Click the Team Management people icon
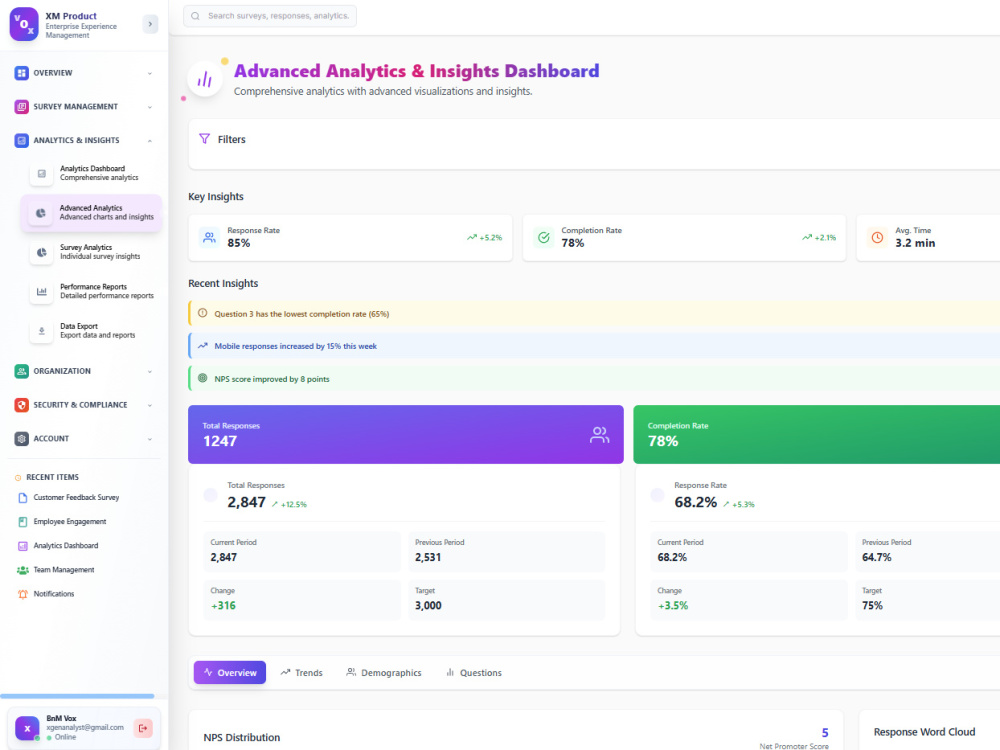This screenshot has width=1000, height=750. coord(23,570)
